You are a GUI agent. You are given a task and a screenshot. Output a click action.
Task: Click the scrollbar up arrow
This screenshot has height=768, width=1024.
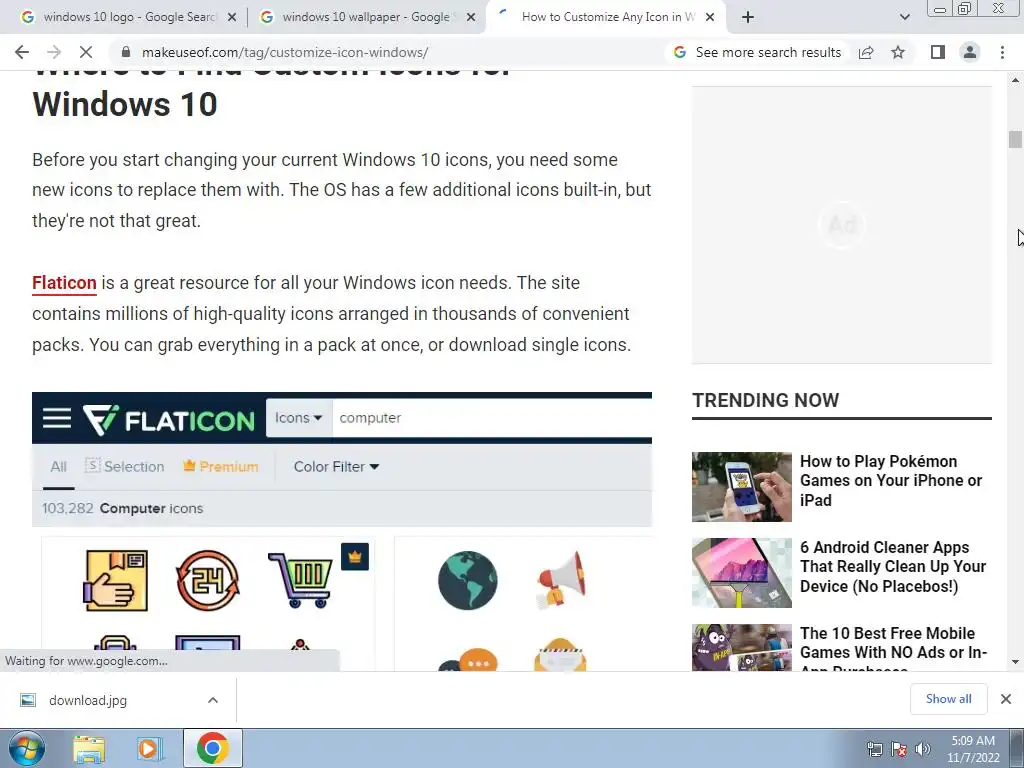click(1015, 80)
